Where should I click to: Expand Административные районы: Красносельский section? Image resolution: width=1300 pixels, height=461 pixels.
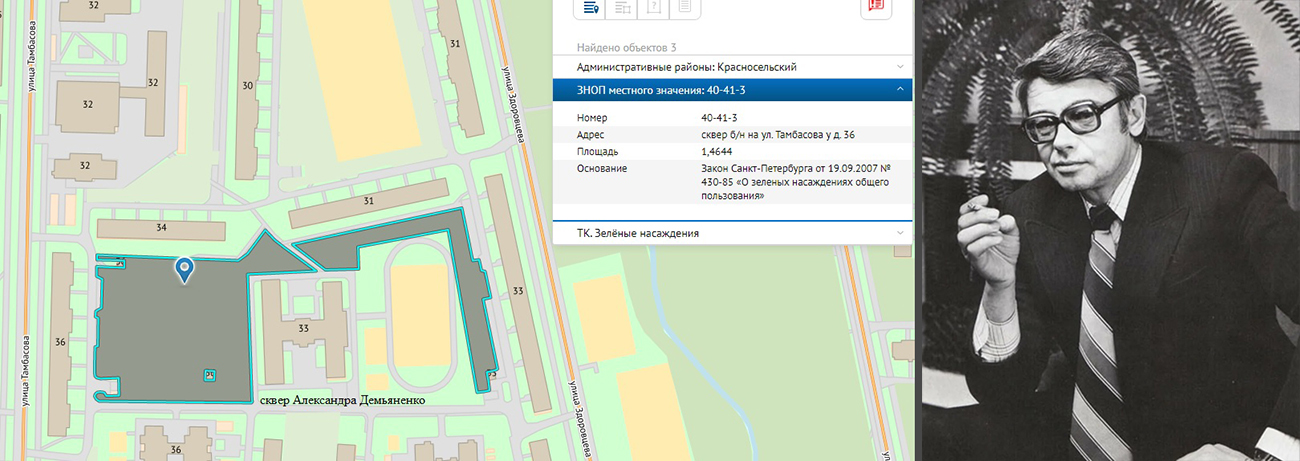pyautogui.click(x=732, y=66)
